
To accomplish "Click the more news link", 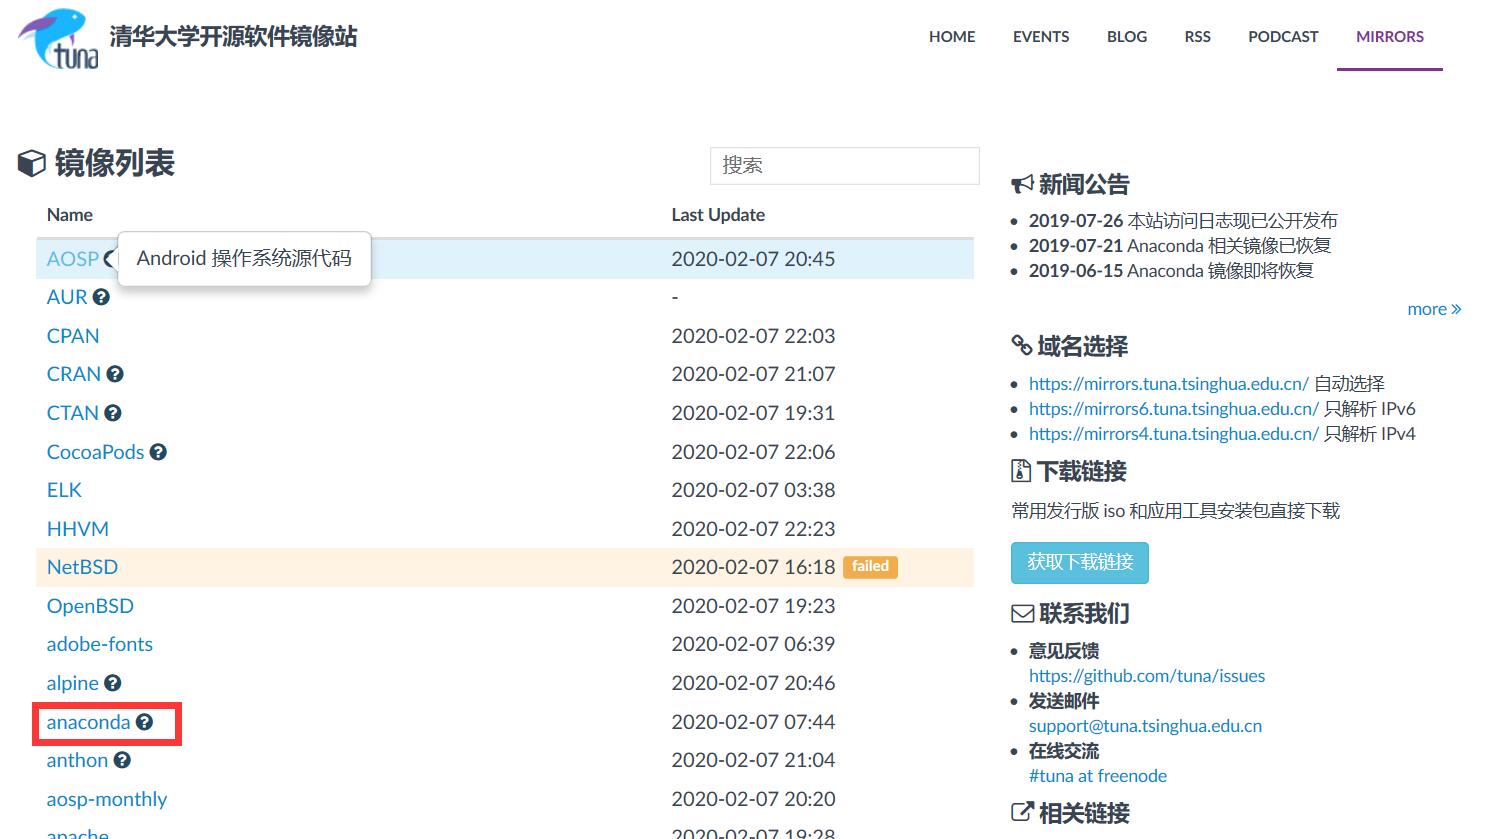I will pyautogui.click(x=1434, y=309).
